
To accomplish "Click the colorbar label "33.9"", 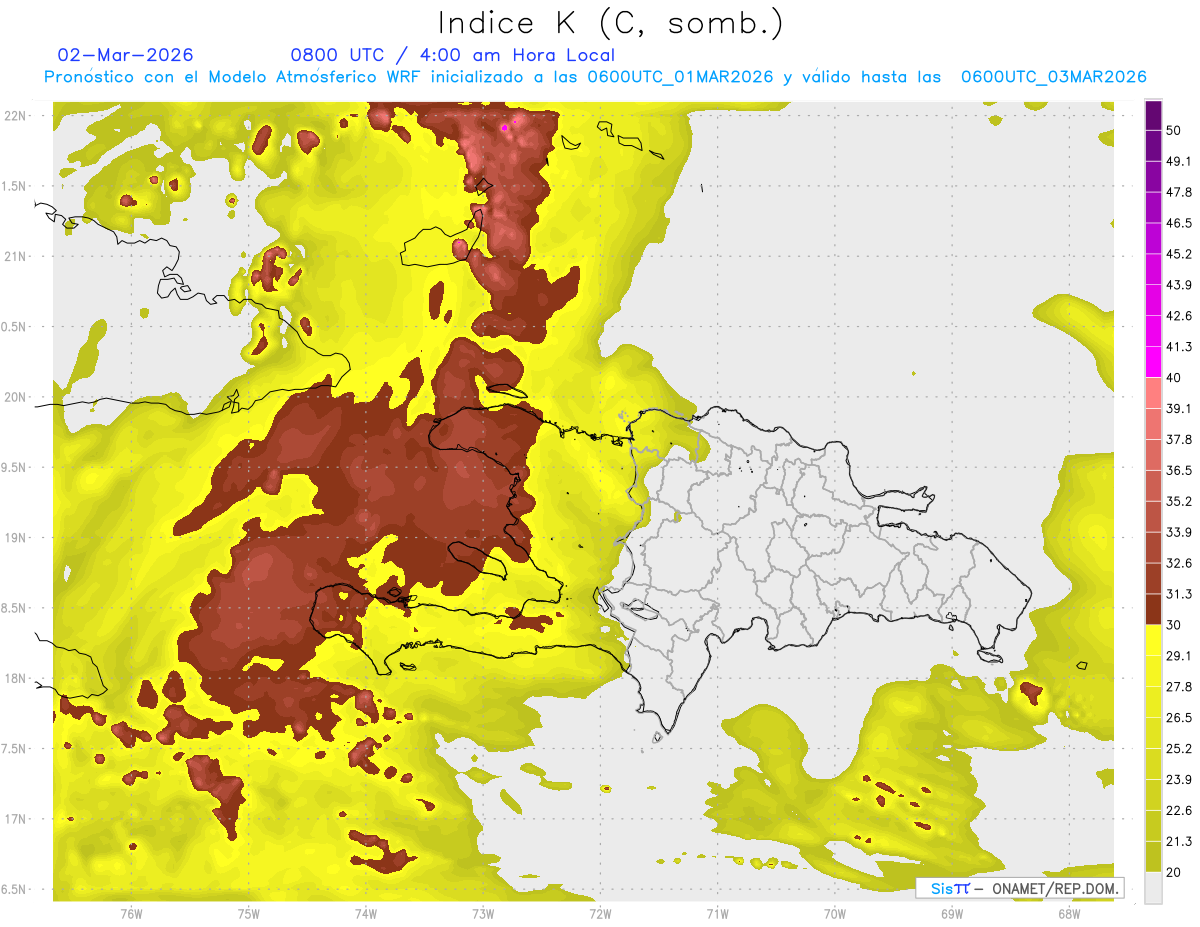I will click(1179, 532).
